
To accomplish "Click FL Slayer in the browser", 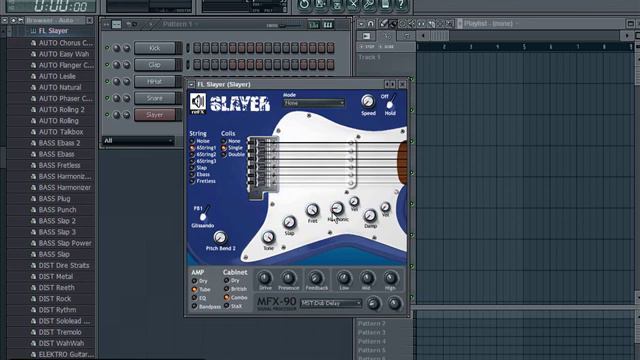I will (x=53, y=31).
